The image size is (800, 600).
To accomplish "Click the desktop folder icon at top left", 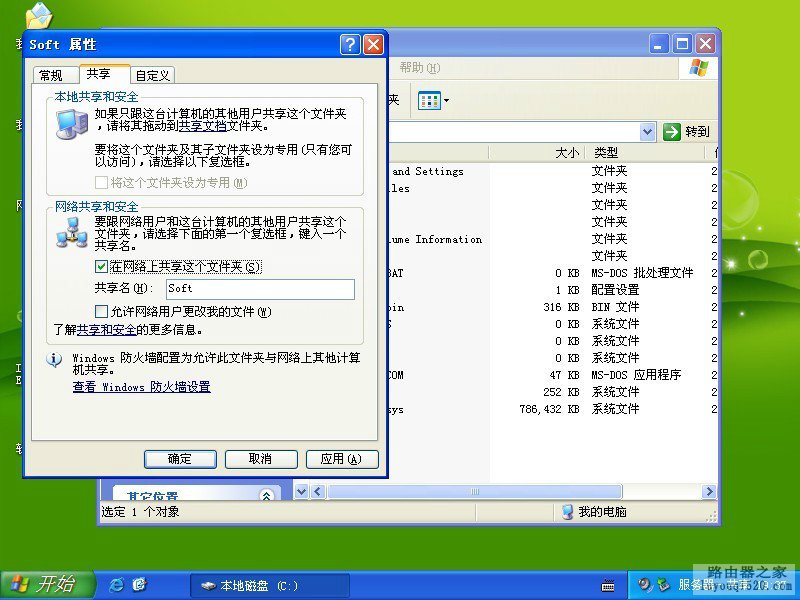I will pos(39,16).
